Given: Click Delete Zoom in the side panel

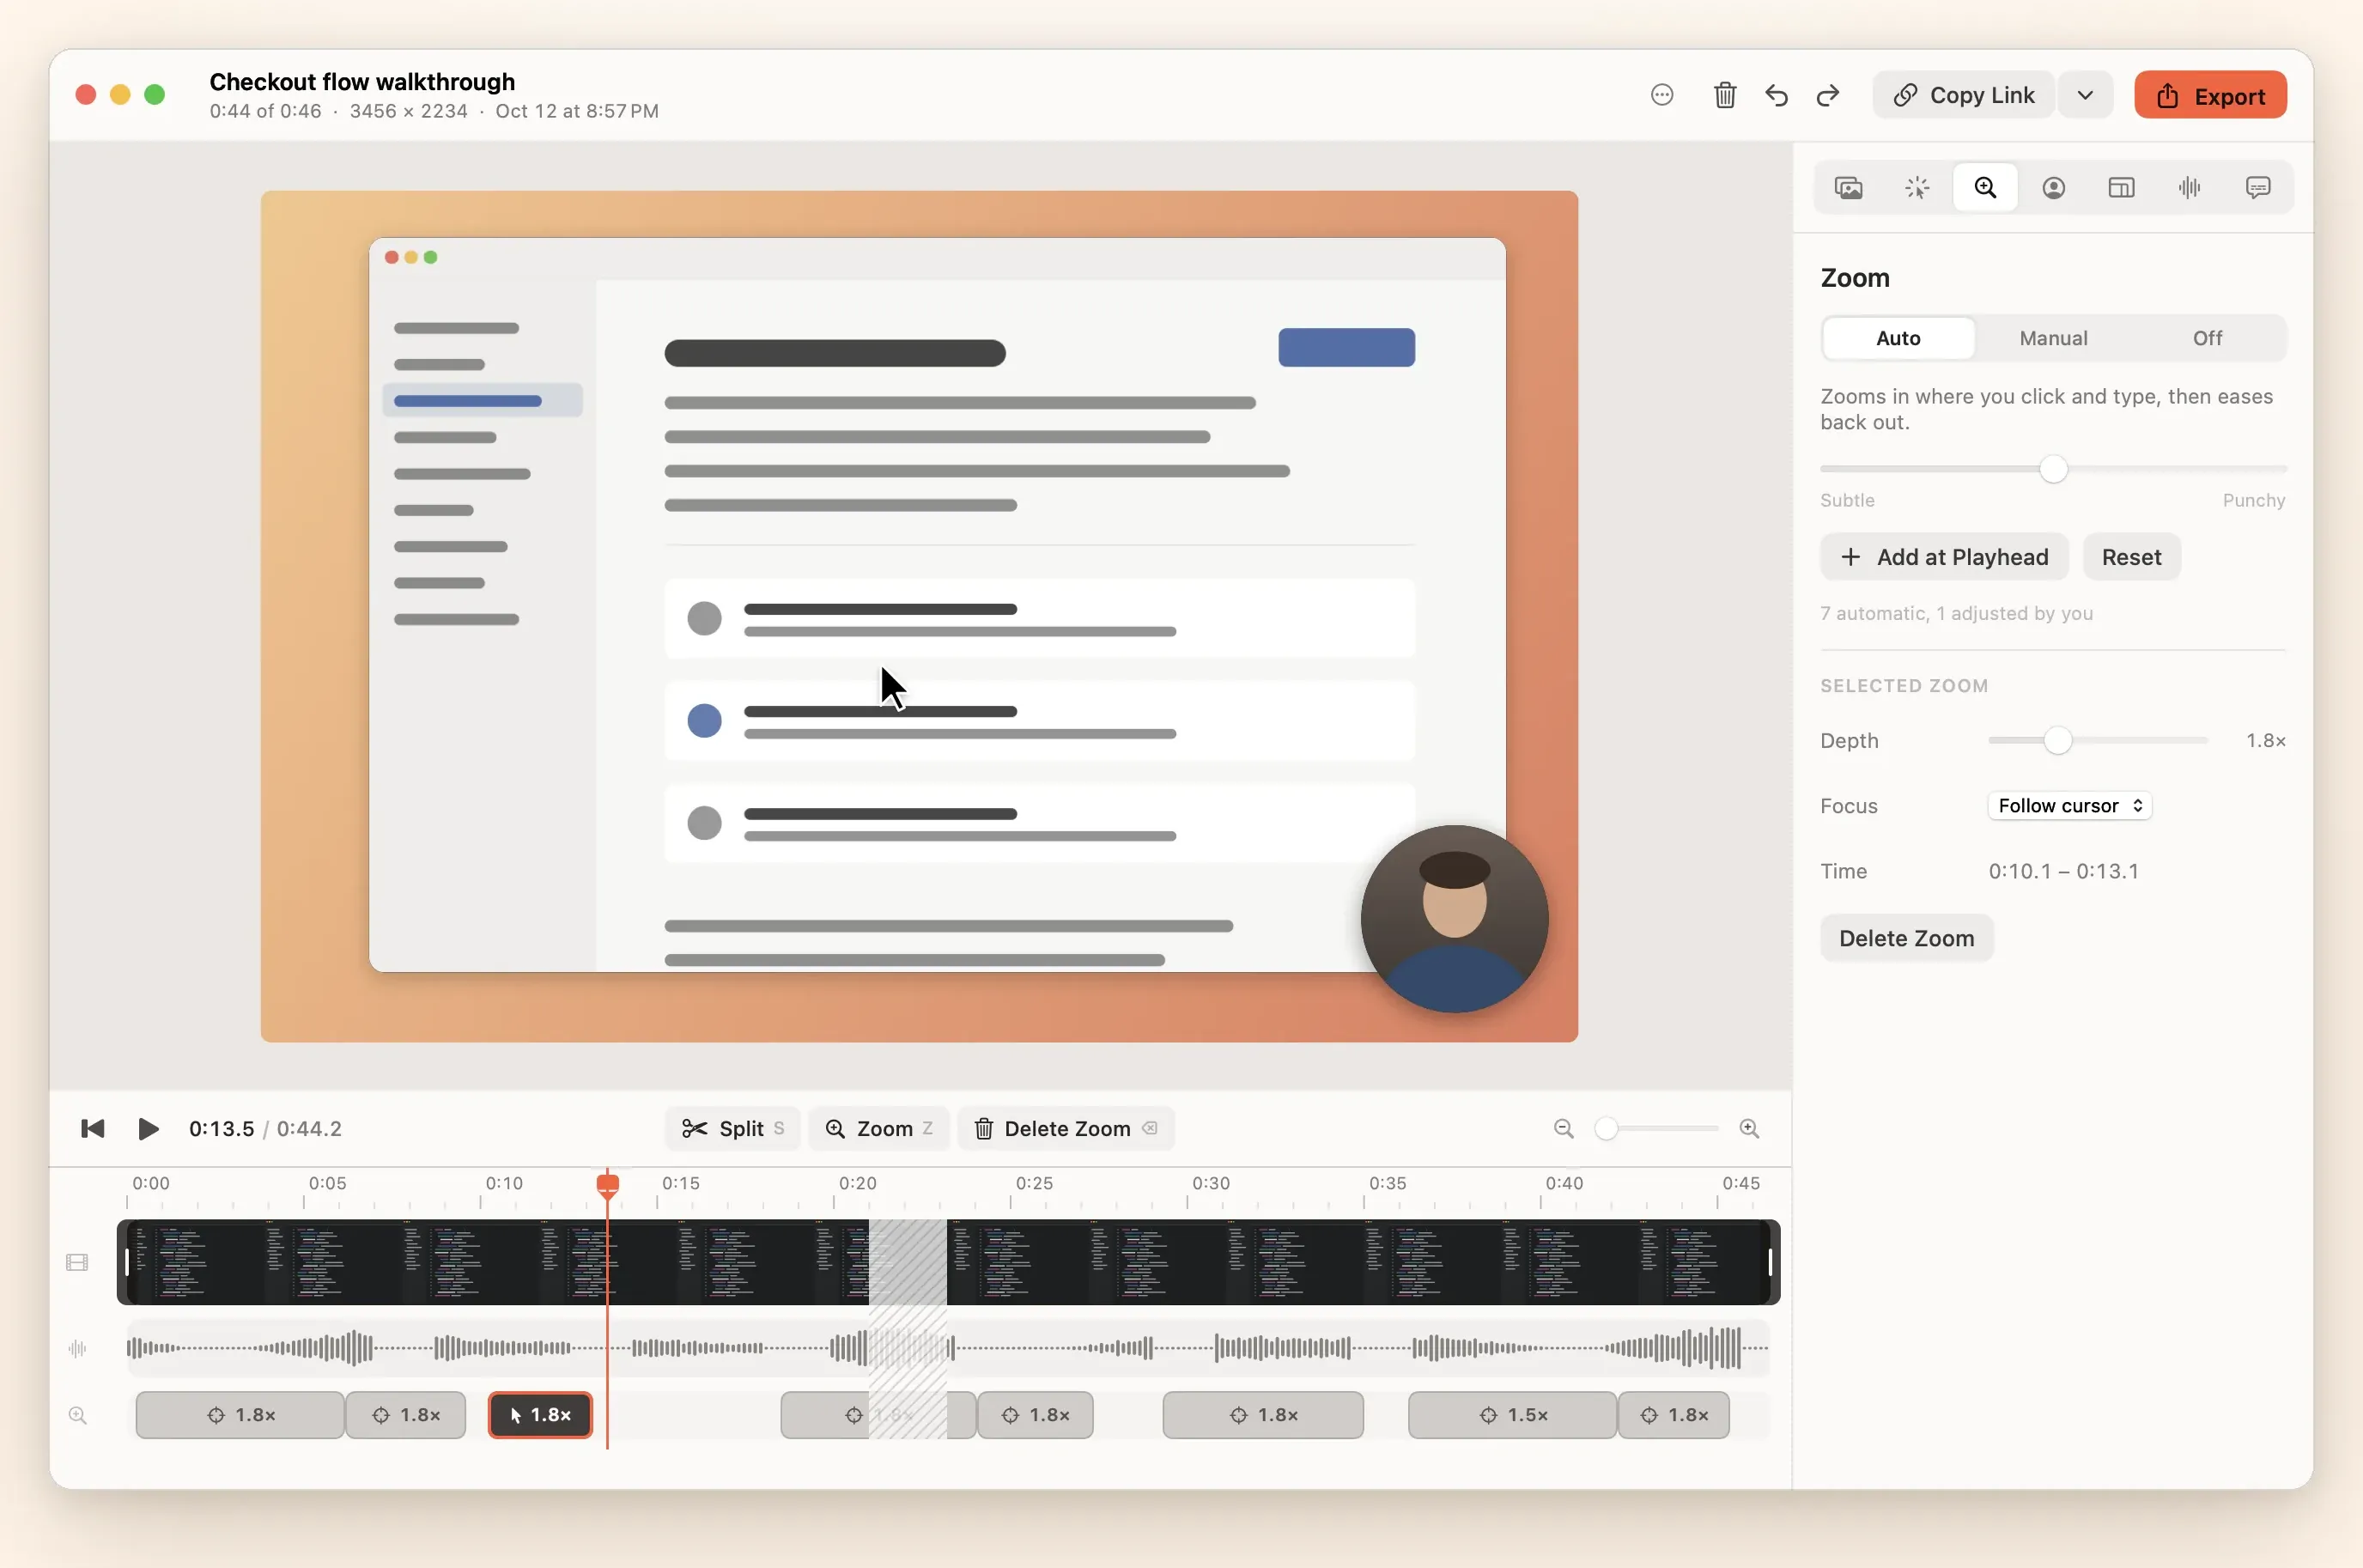Looking at the screenshot, I should 1905,938.
